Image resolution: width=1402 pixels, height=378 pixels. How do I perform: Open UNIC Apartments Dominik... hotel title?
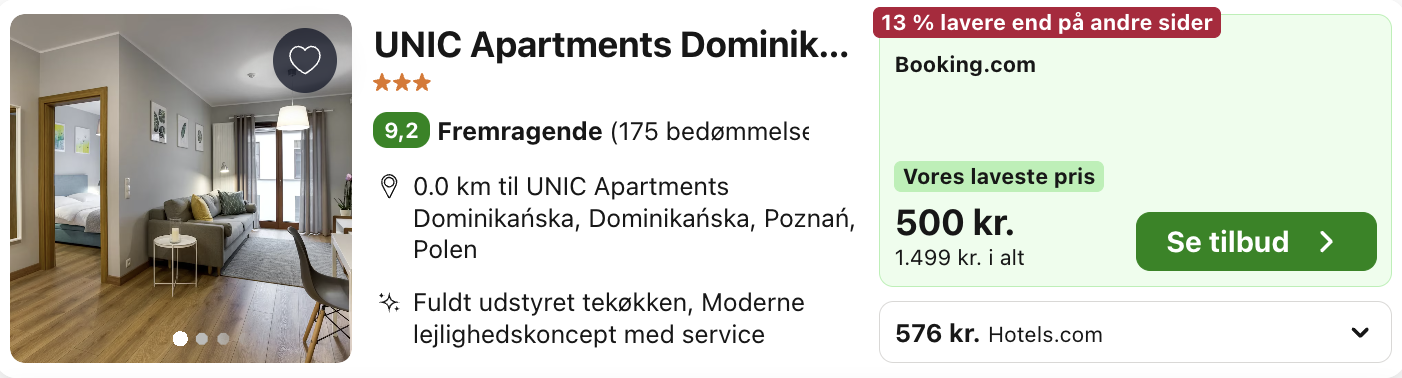(610, 45)
